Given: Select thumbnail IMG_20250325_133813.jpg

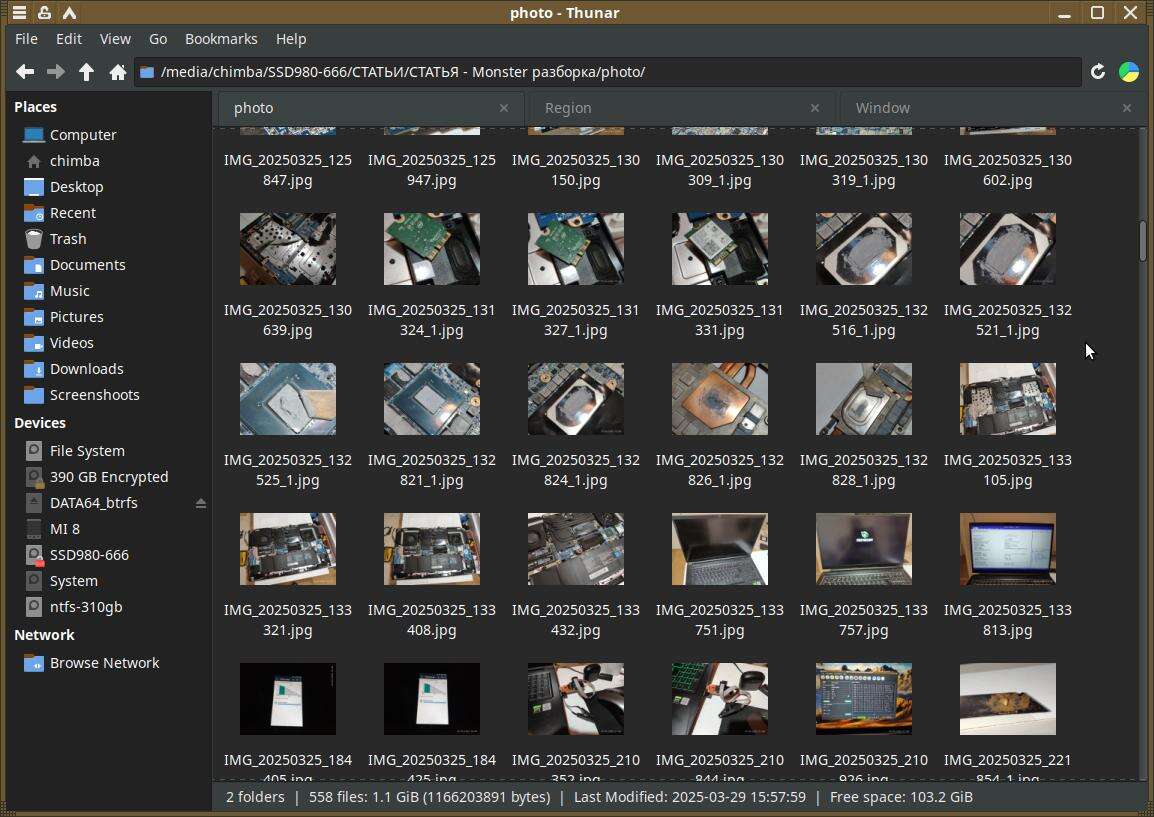Looking at the screenshot, I should 1007,549.
